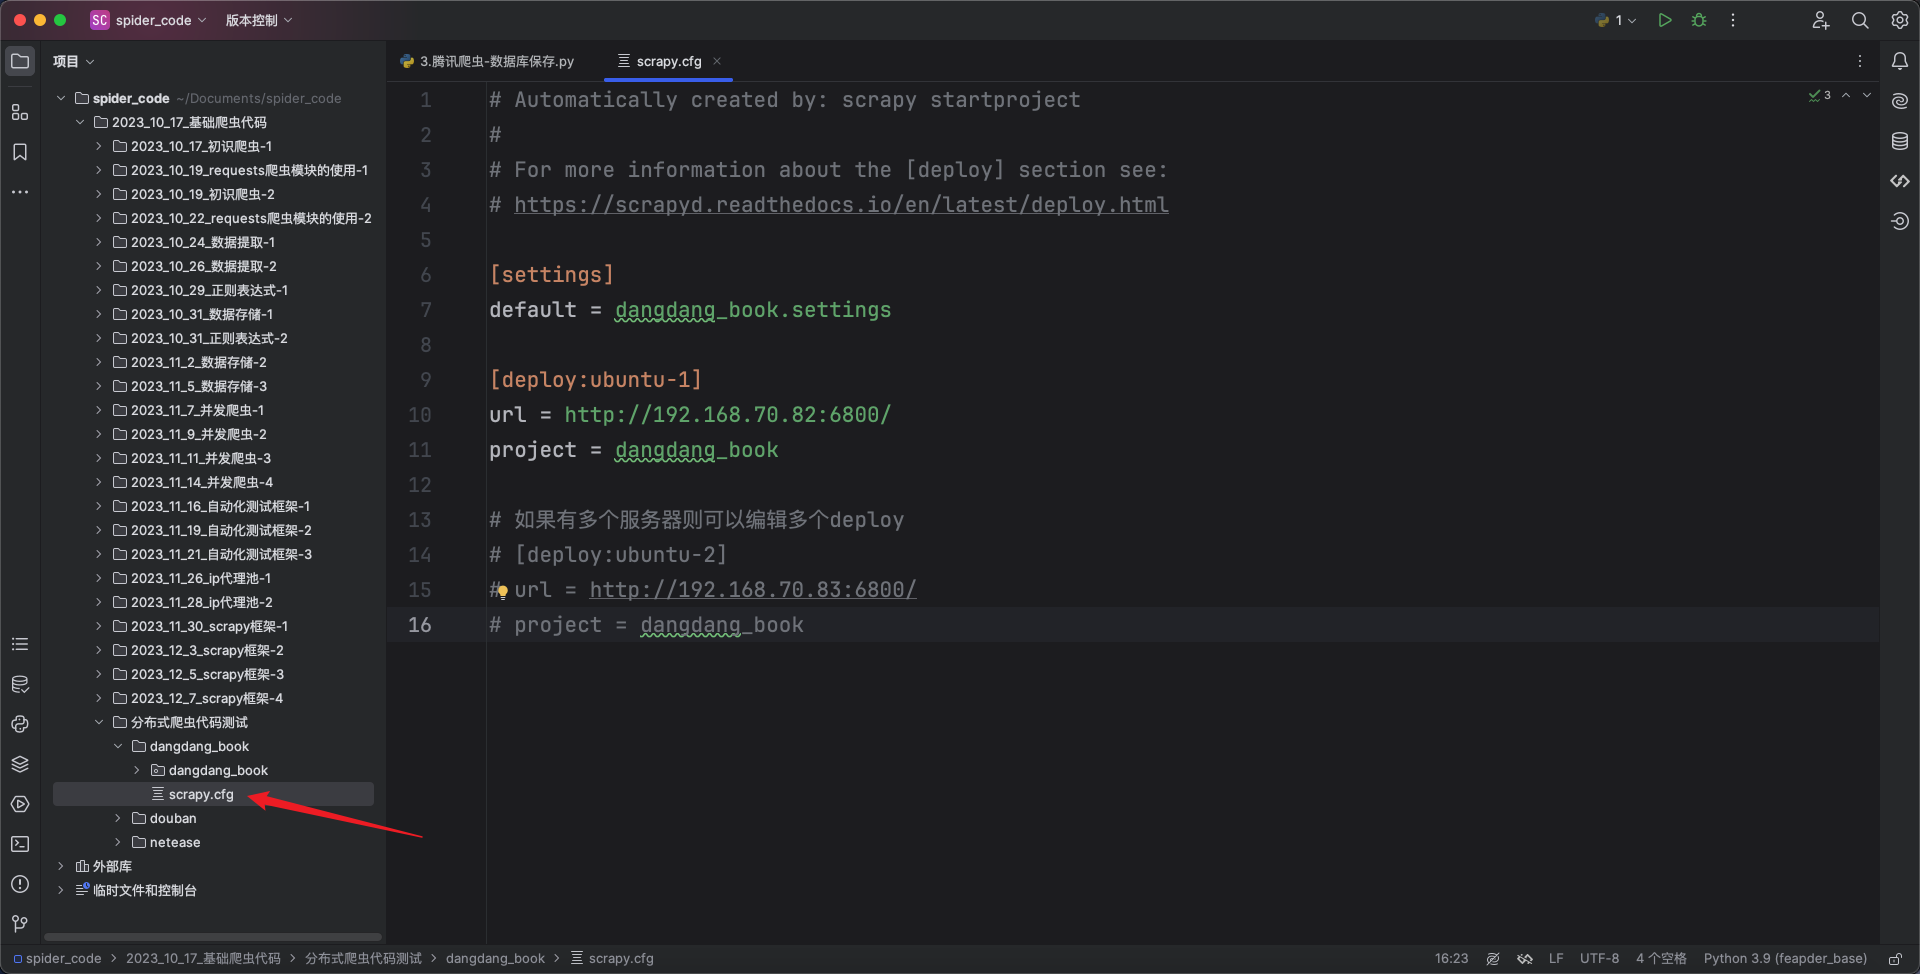Open the AI Assistant spiral icon

(x=1900, y=101)
